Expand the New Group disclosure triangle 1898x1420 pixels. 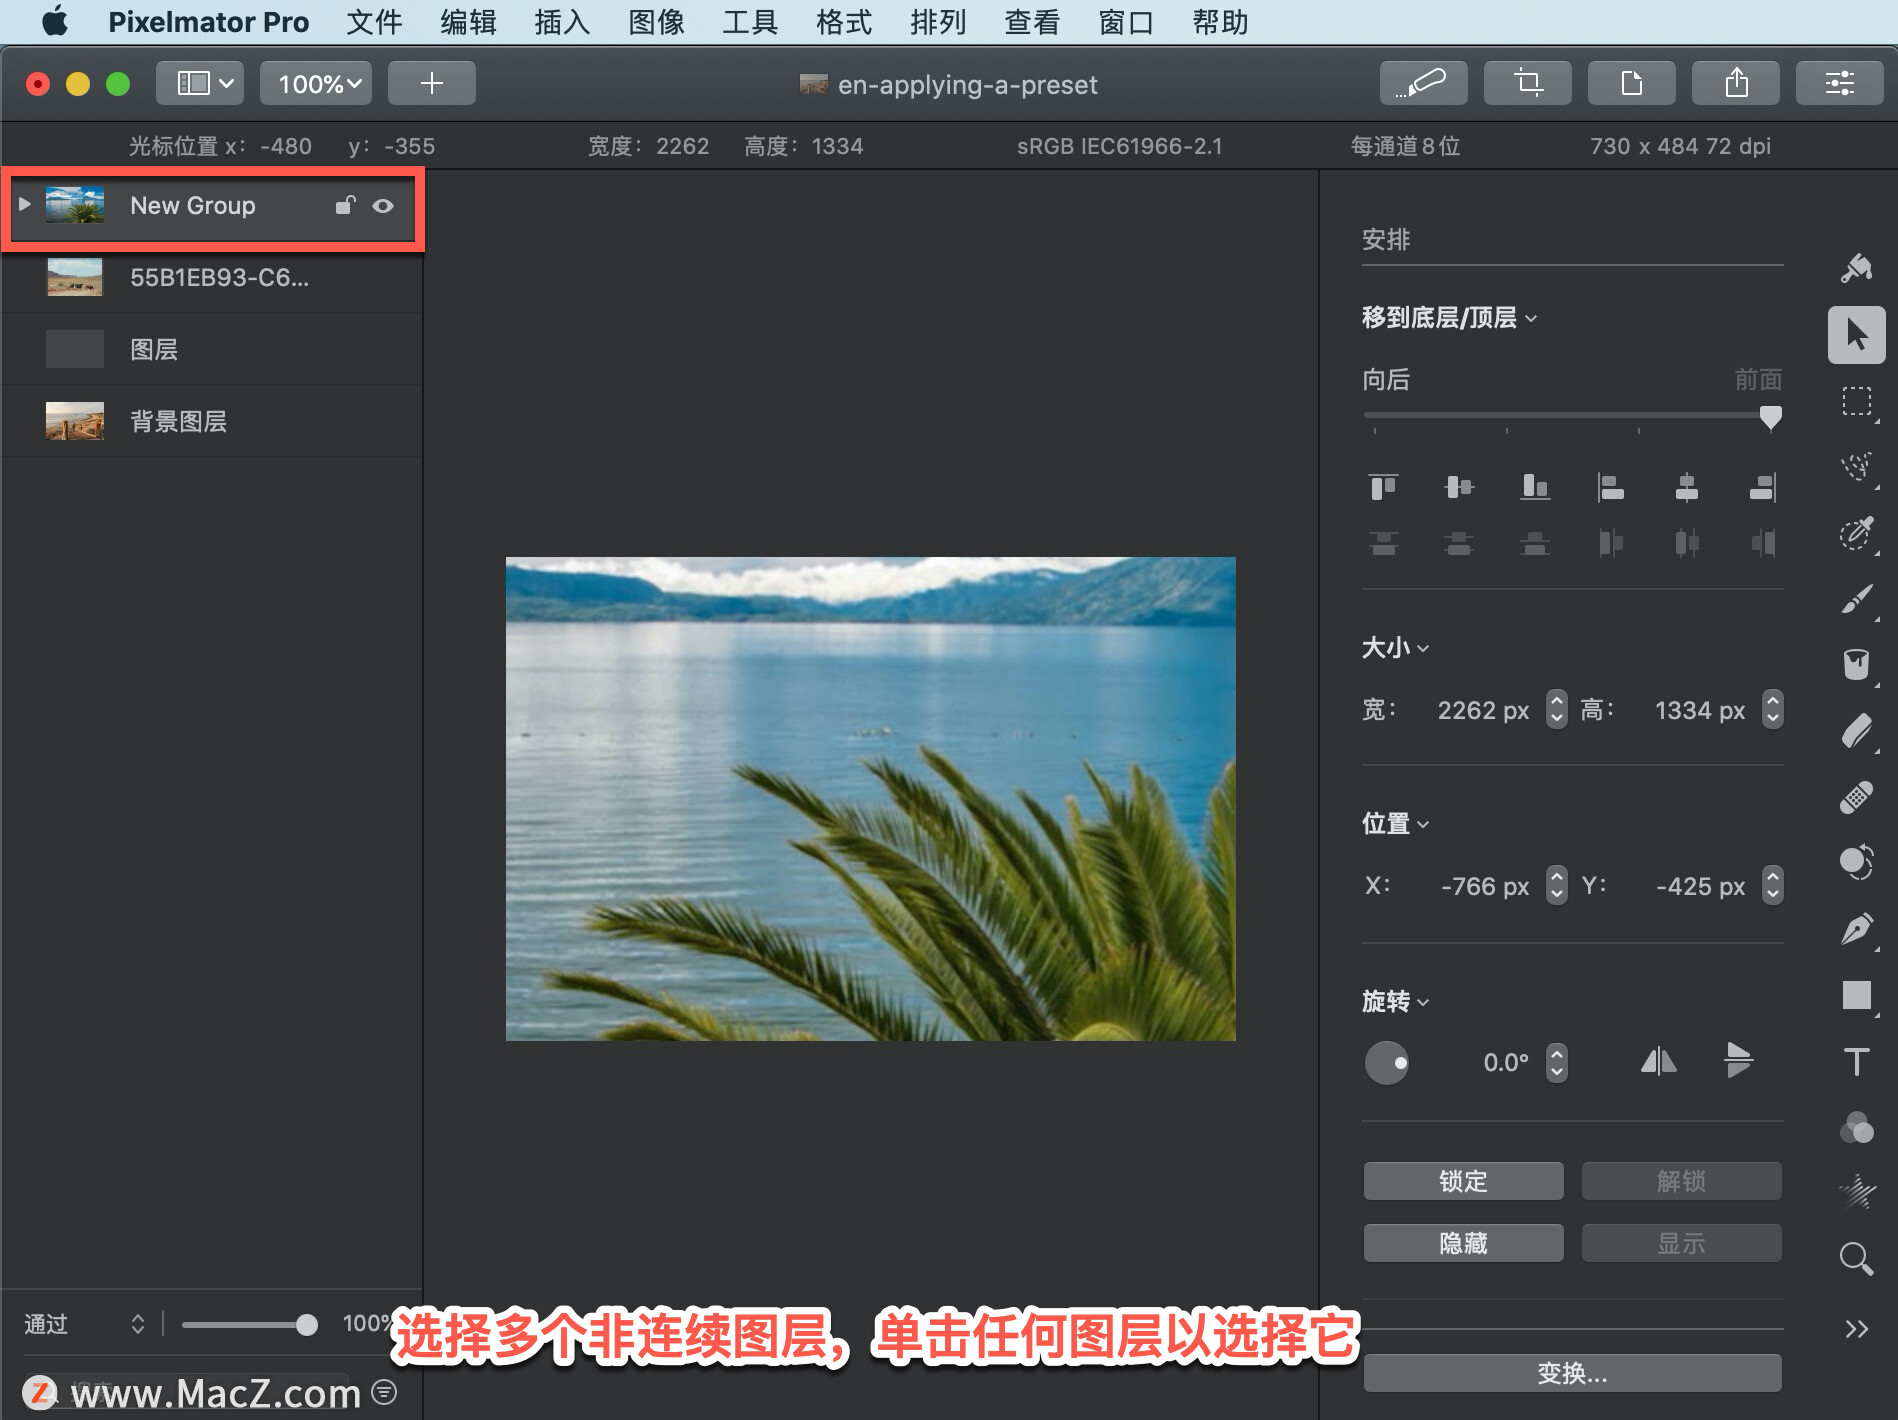click(x=25, y=204)
